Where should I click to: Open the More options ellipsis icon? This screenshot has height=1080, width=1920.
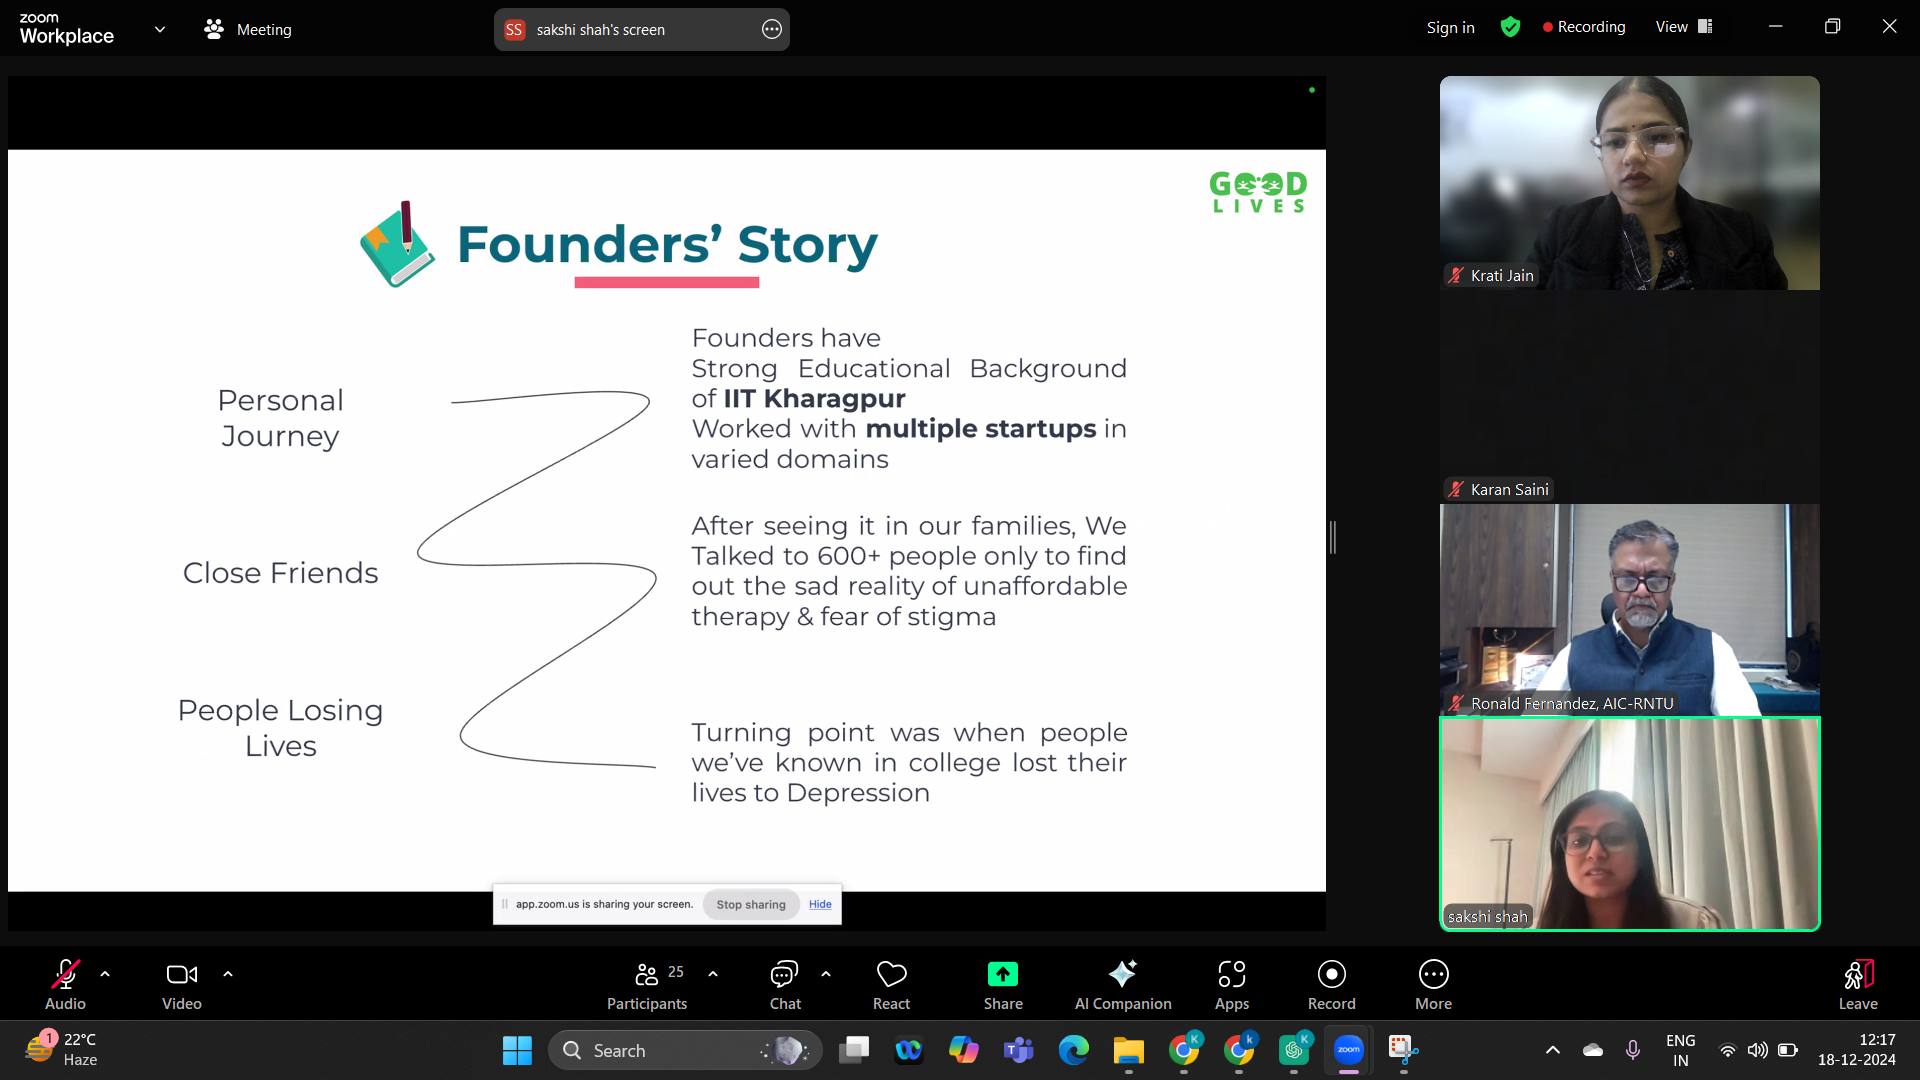[x=1433, y=974]
